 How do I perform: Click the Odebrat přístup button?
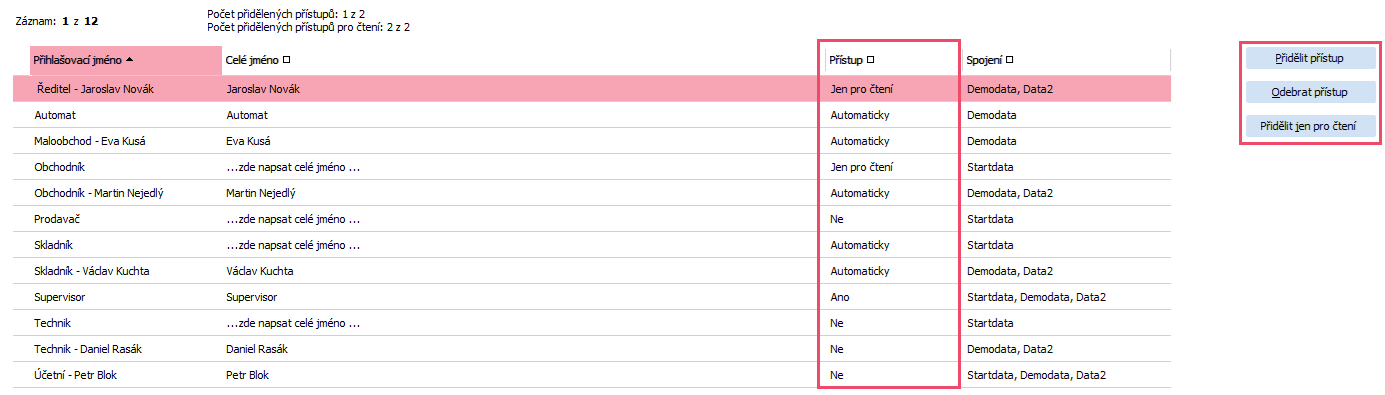[1310, 92]
